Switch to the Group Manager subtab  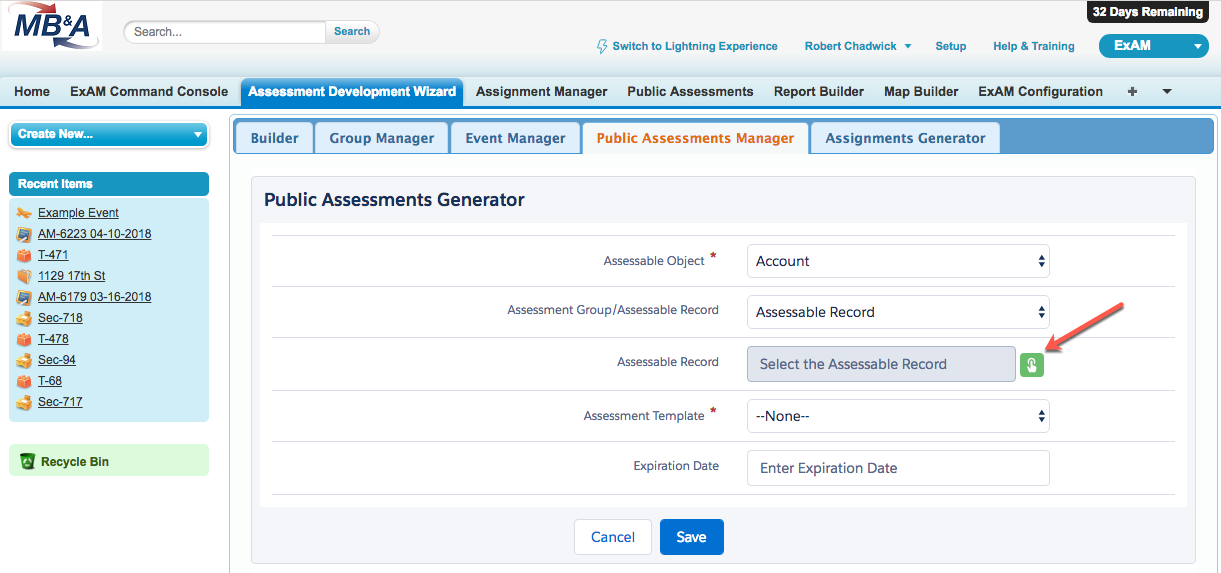(382, 138)
